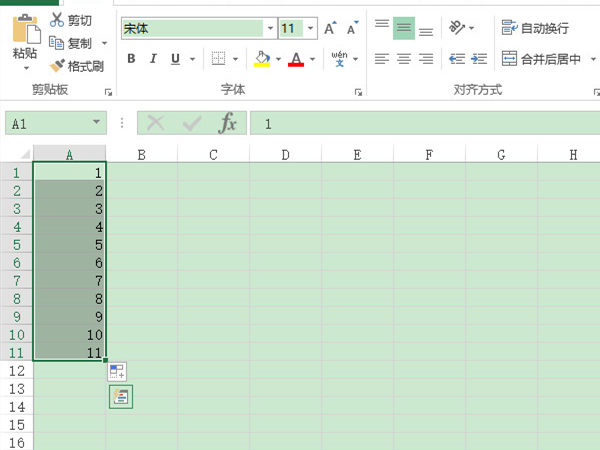Click the Paste (粘贴) button
Viewport: 600px width, 450px height.
pyautogui.click(x=24, y=40)
